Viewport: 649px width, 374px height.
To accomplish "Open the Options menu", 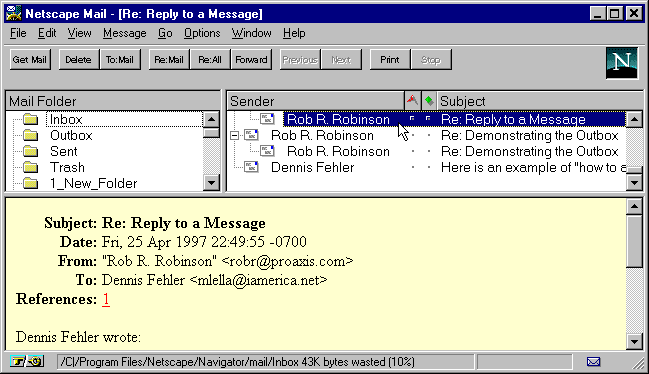I will click(x=202, y=33).
